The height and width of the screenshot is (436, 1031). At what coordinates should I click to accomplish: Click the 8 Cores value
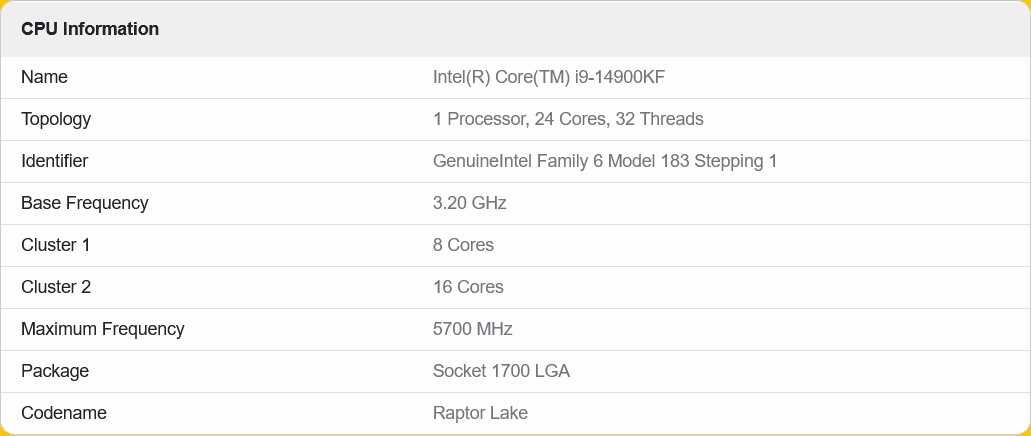pyautogui.click(x=463, y=245)
